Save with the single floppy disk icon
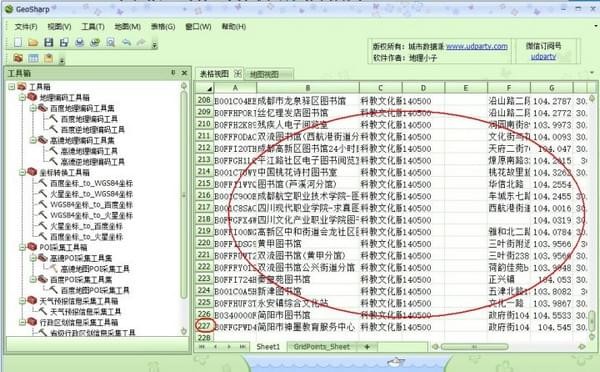 (x=49, y=42)
